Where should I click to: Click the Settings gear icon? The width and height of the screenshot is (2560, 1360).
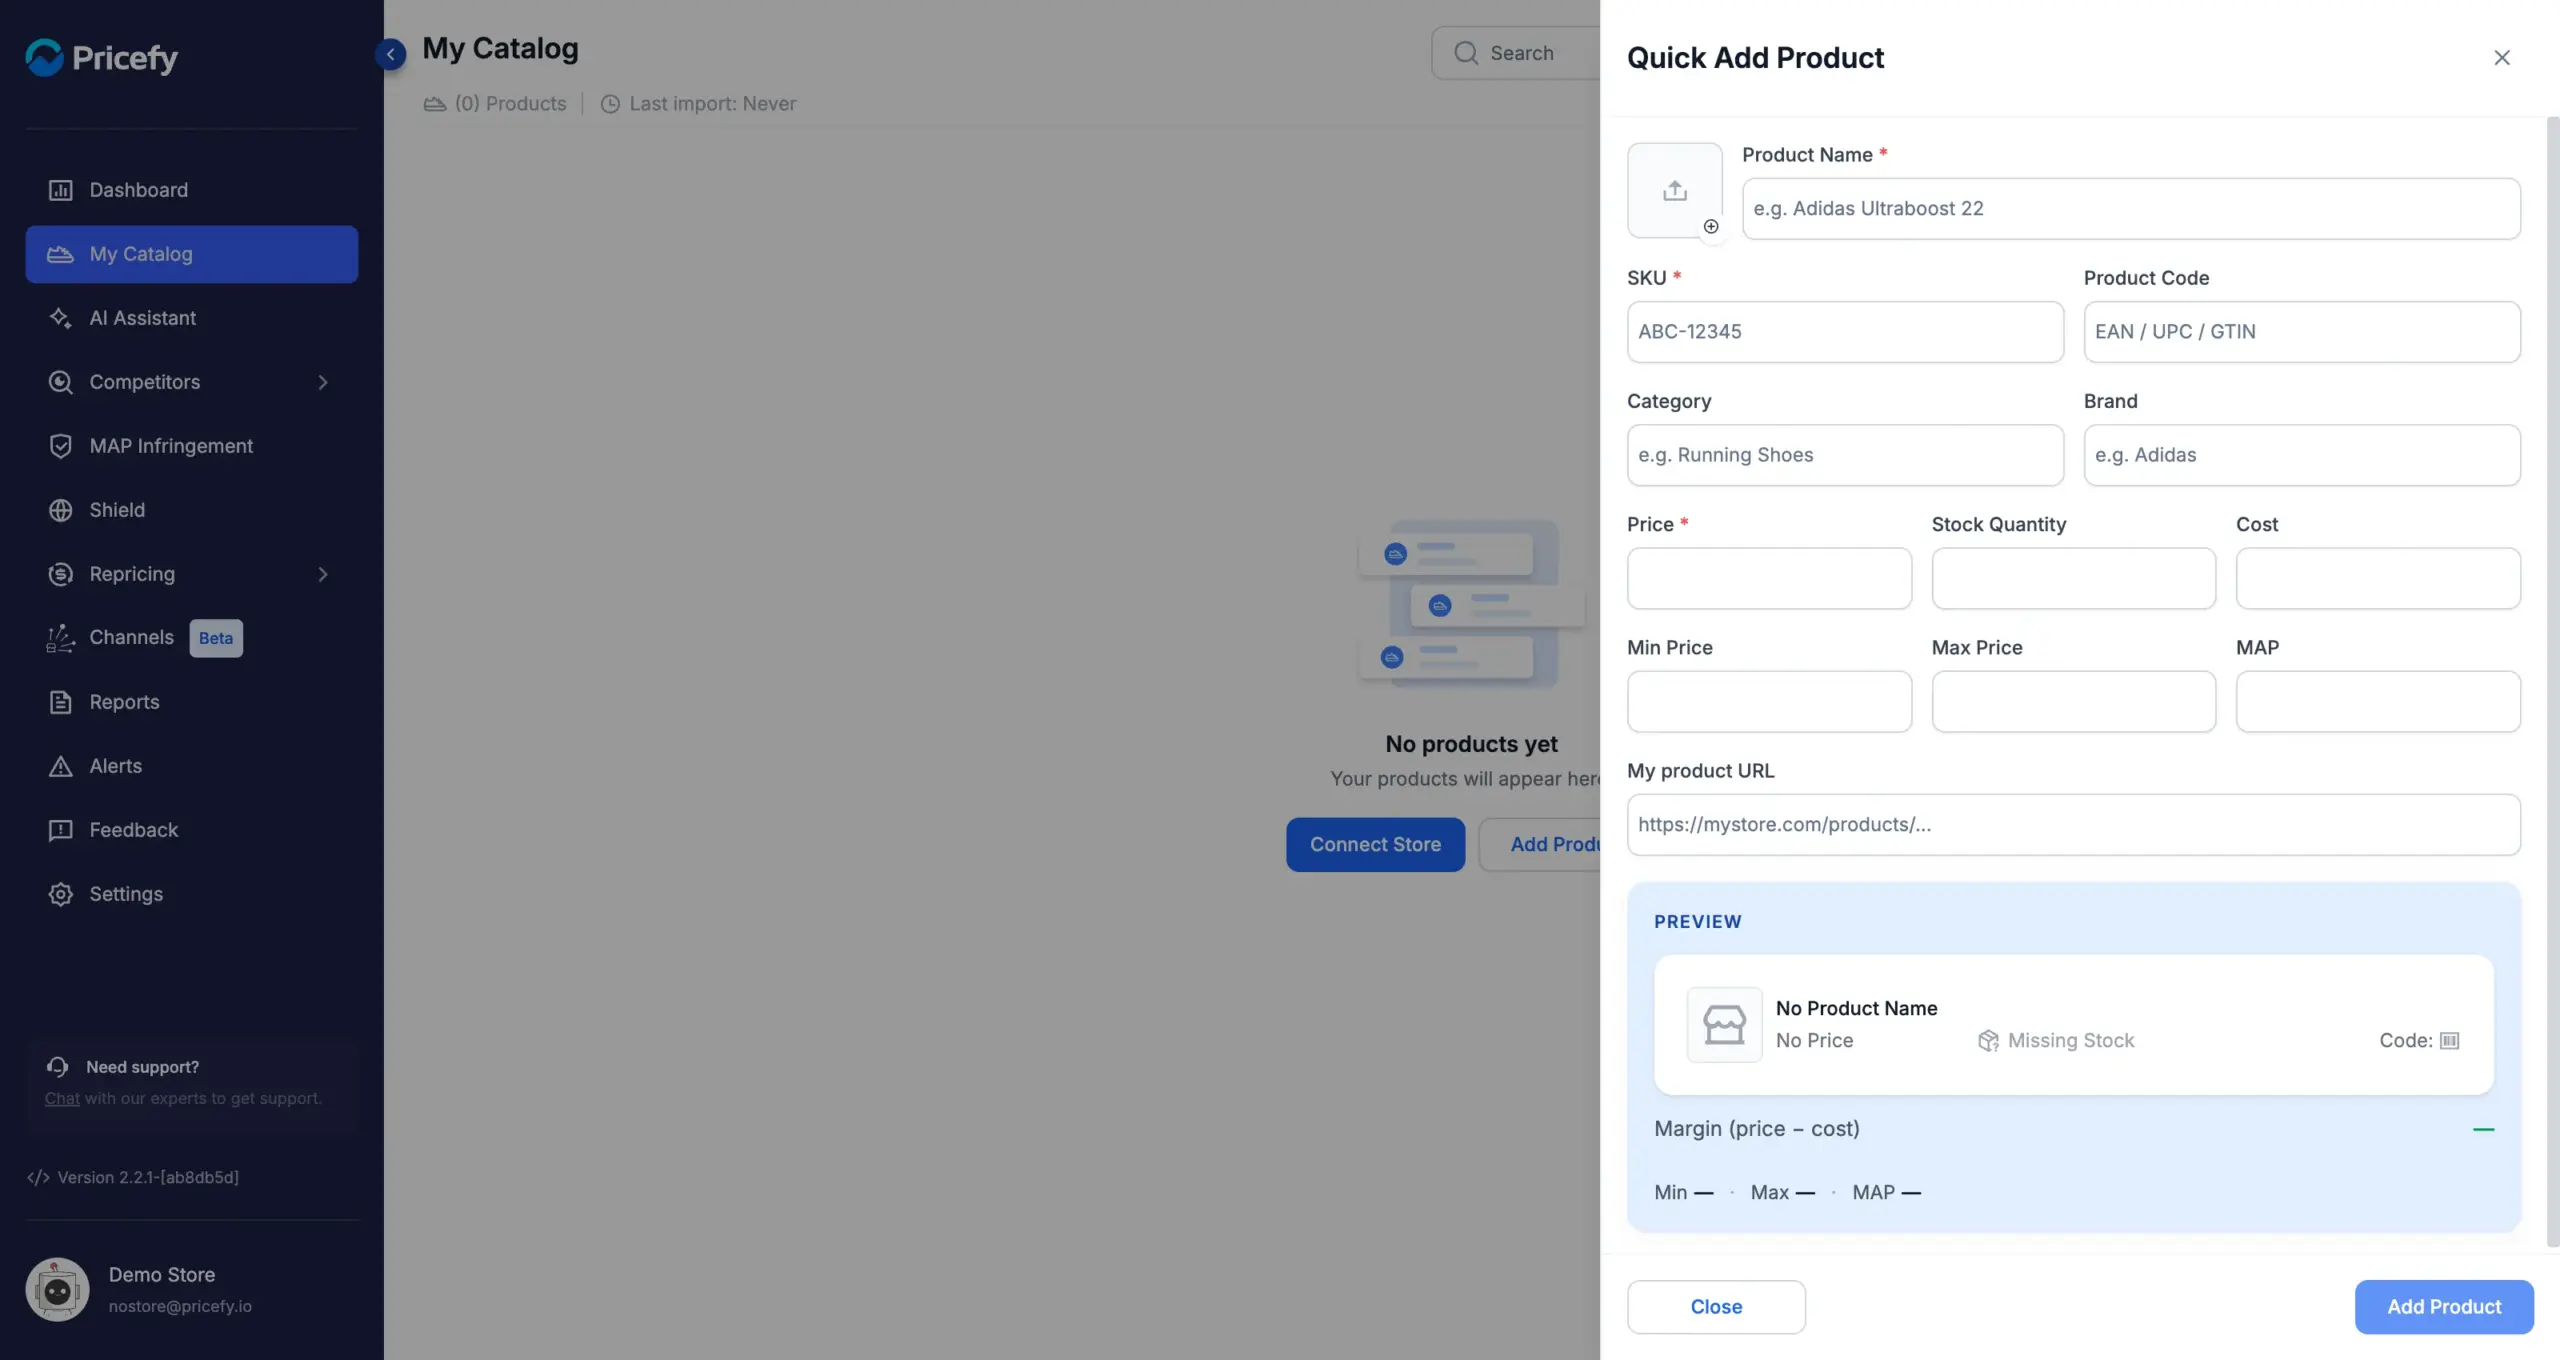[x=60, y=894]
